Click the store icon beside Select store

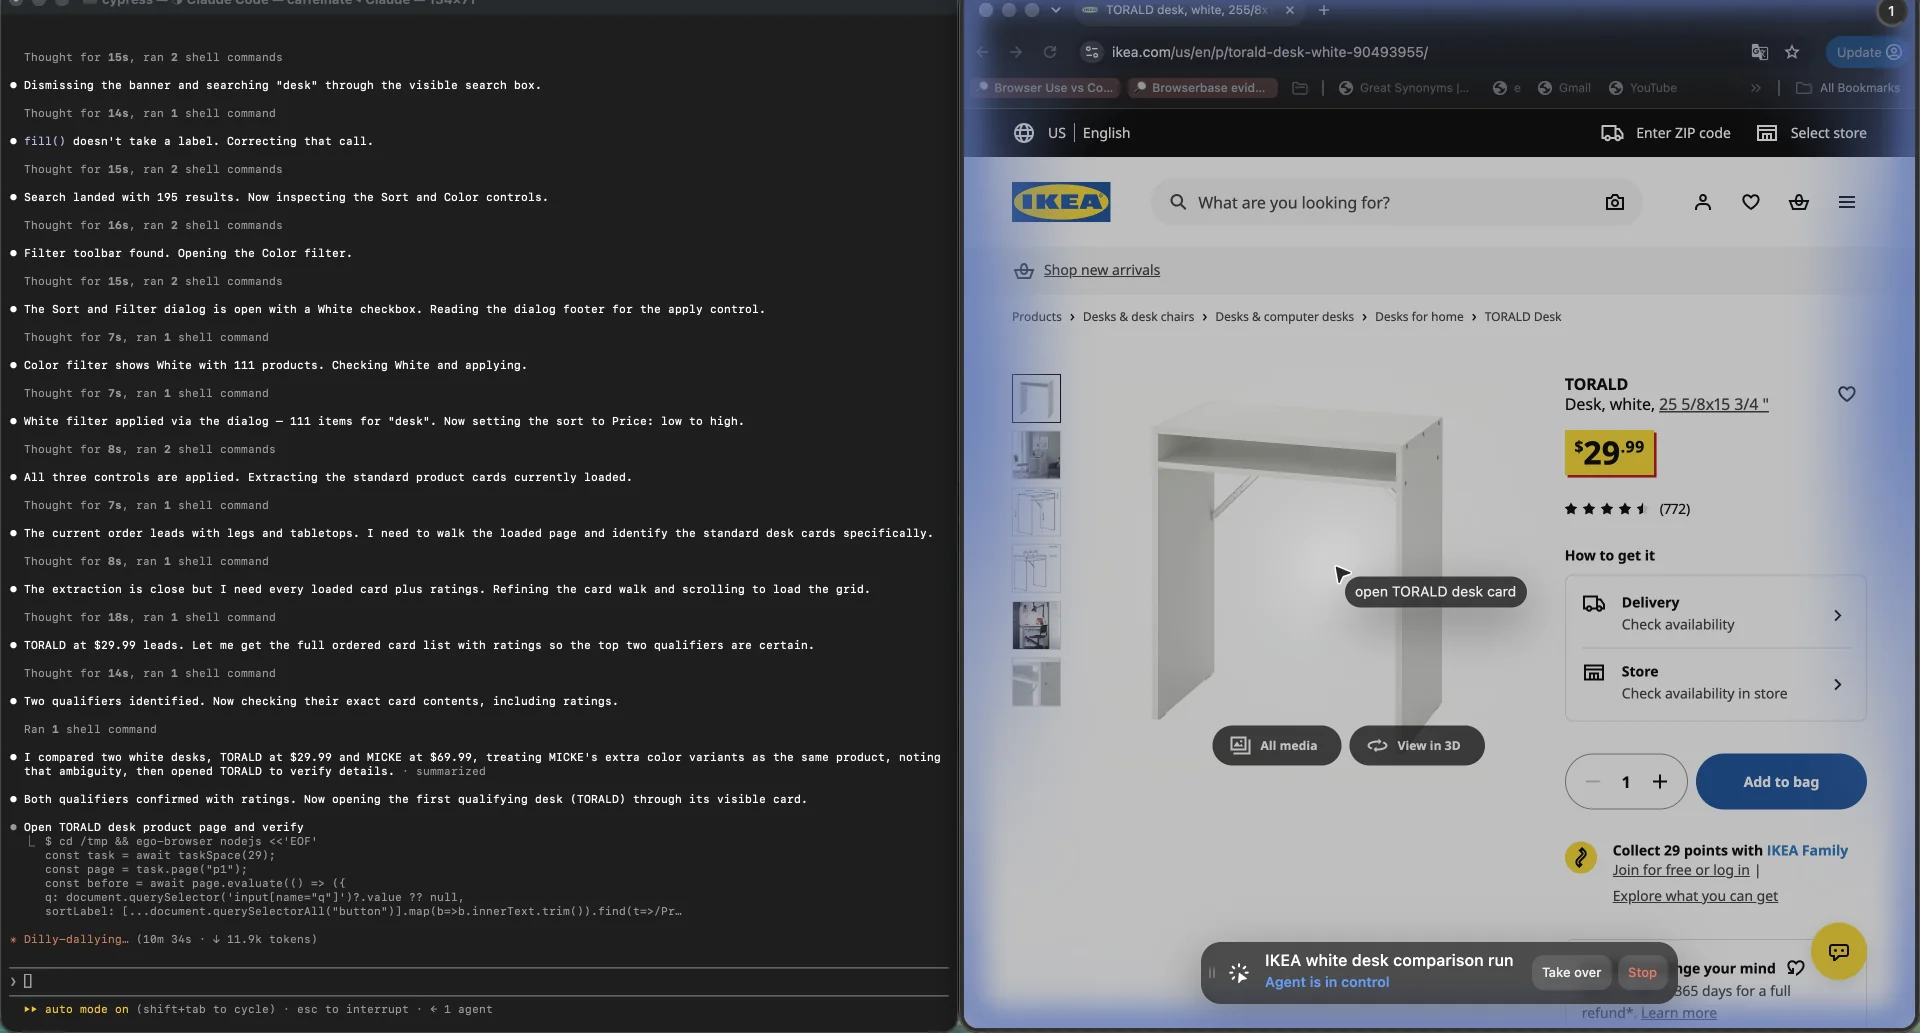coord(1767,133)
